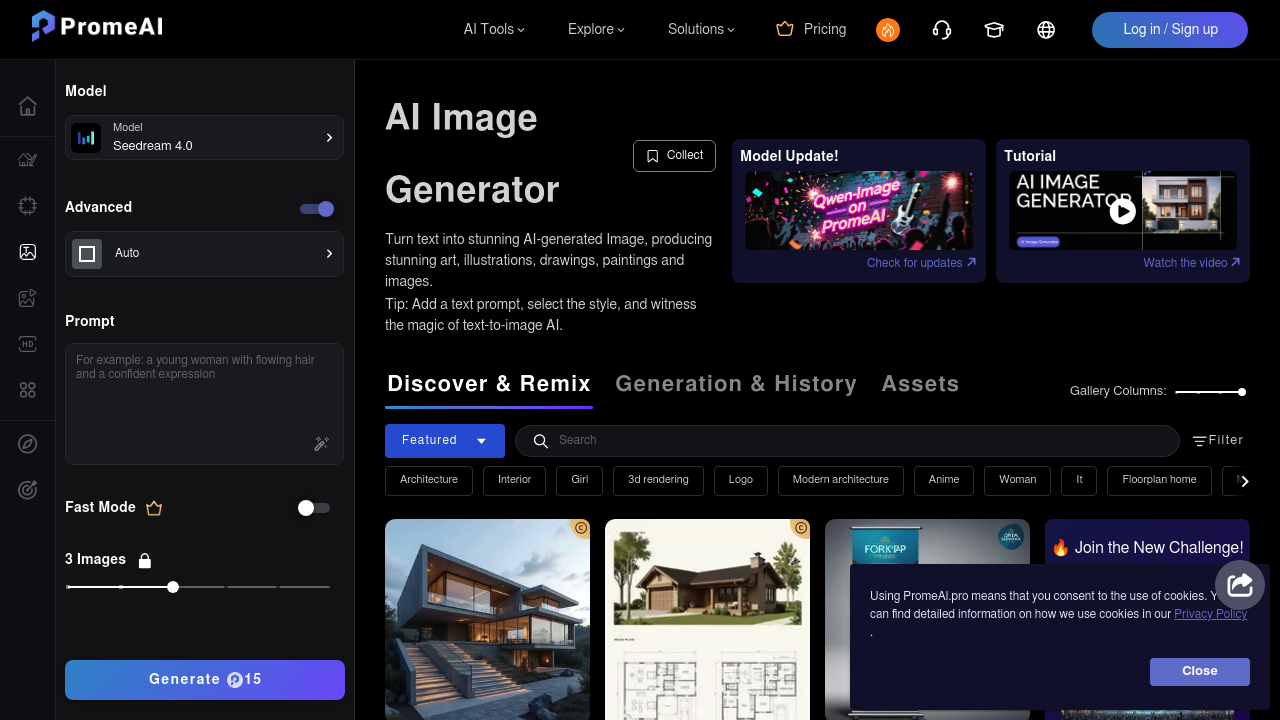1280x720 pixels.
Task: Enable the Fast Mode toggle
Action: point(314,508)
